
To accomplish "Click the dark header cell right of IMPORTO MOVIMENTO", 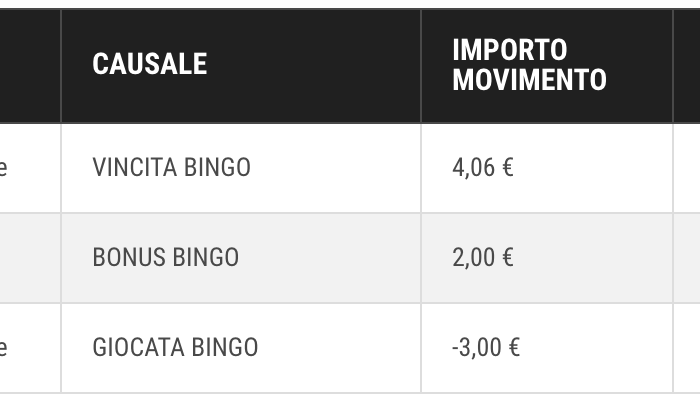I will 687,66.
